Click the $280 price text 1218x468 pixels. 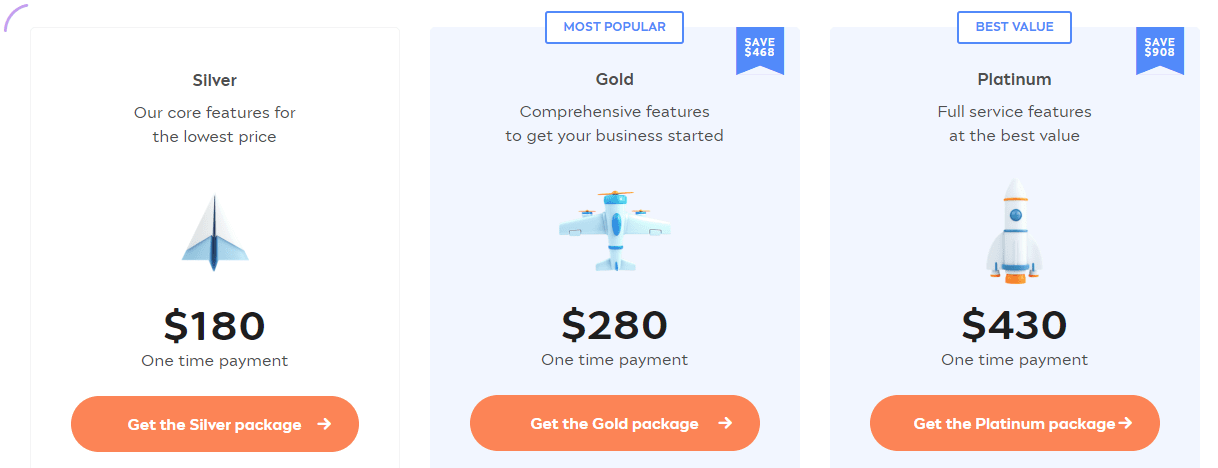click(x=615, y=325)
